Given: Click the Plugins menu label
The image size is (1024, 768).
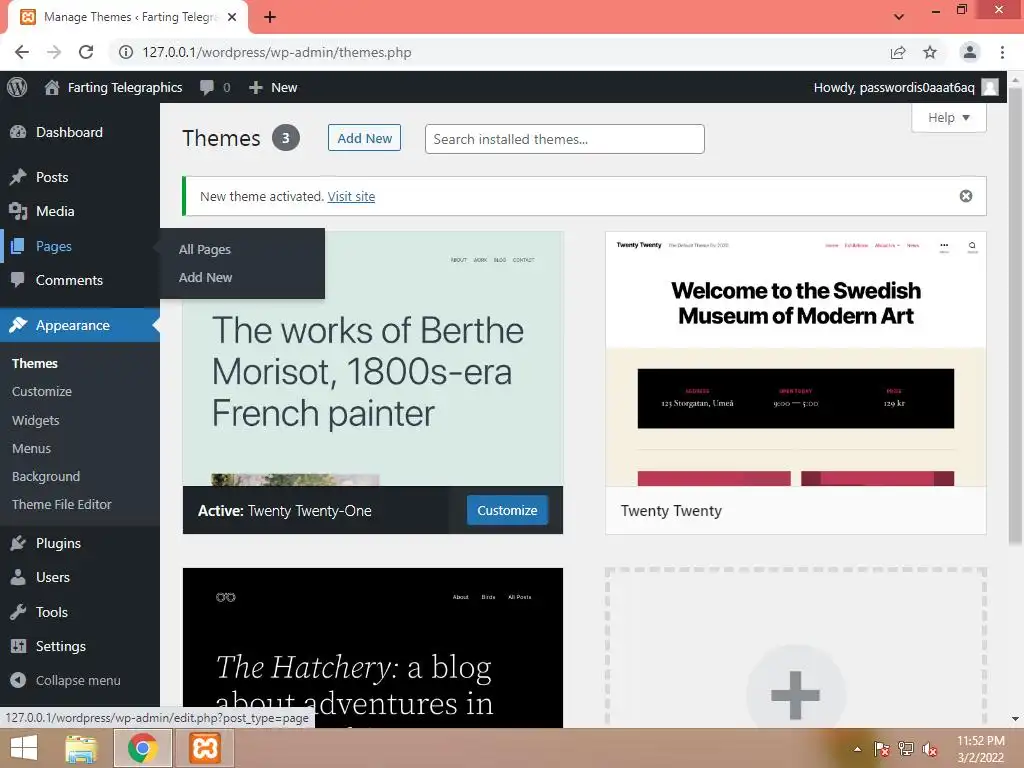Looking at the screenshot, I should point(58,543).
